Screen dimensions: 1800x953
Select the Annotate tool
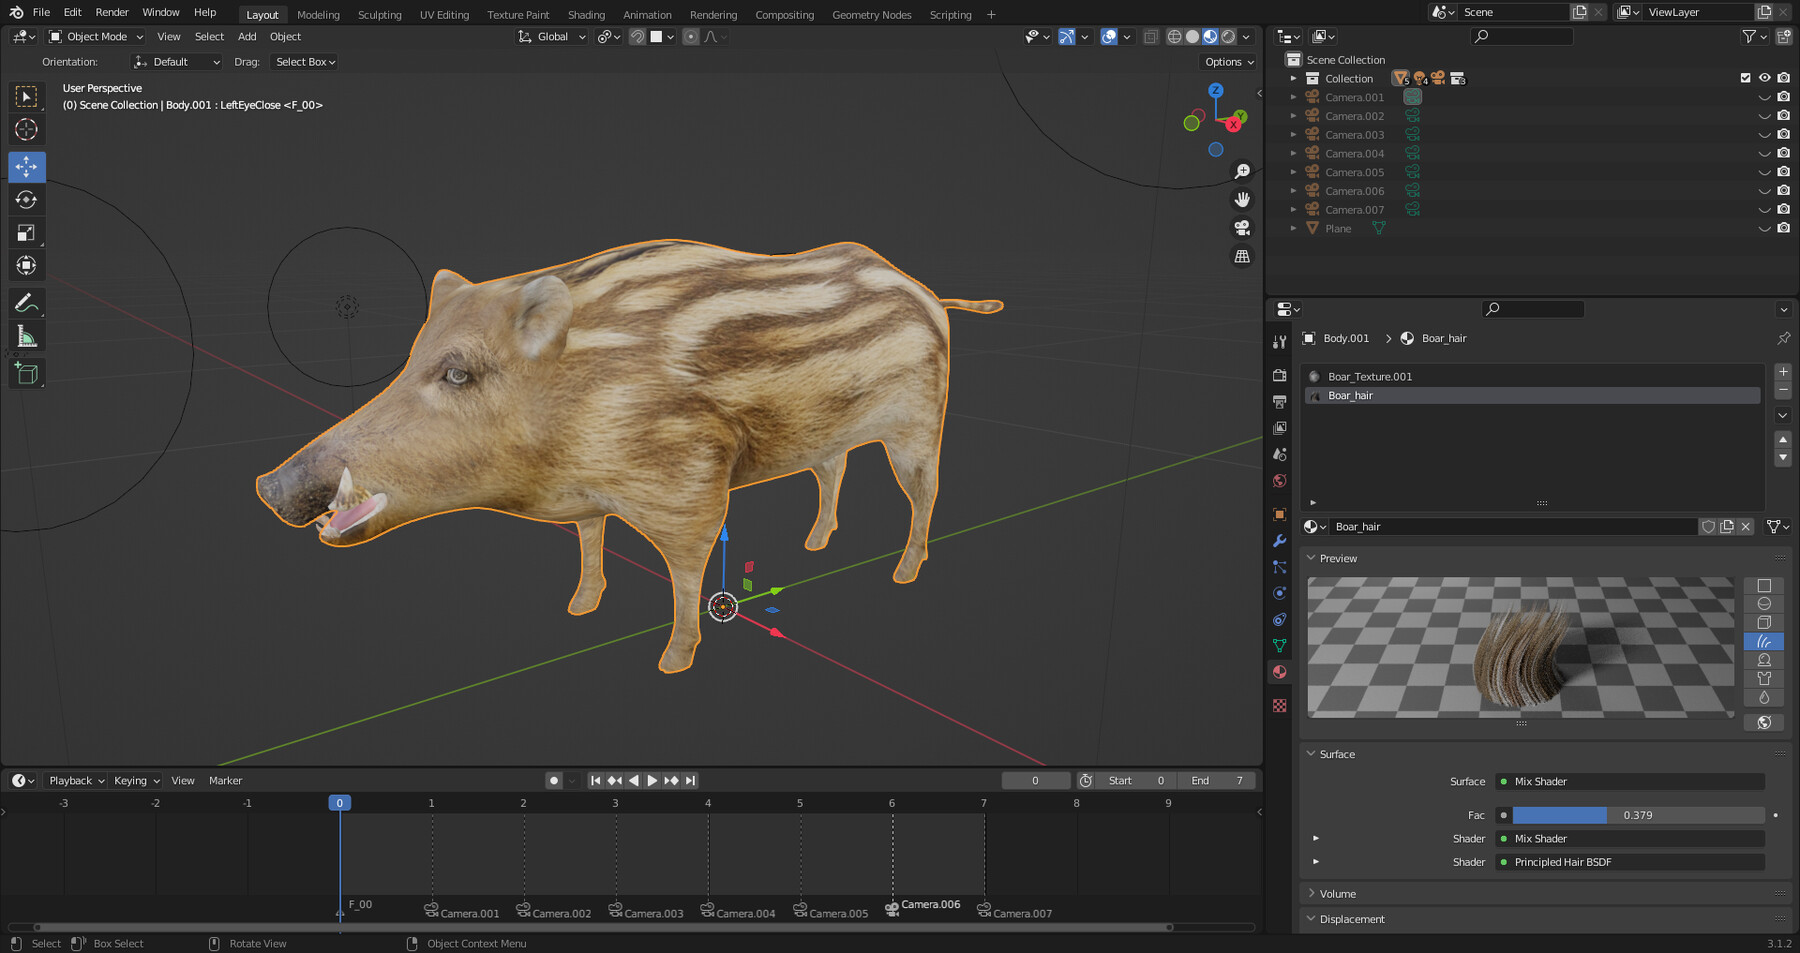coord(27,302)
